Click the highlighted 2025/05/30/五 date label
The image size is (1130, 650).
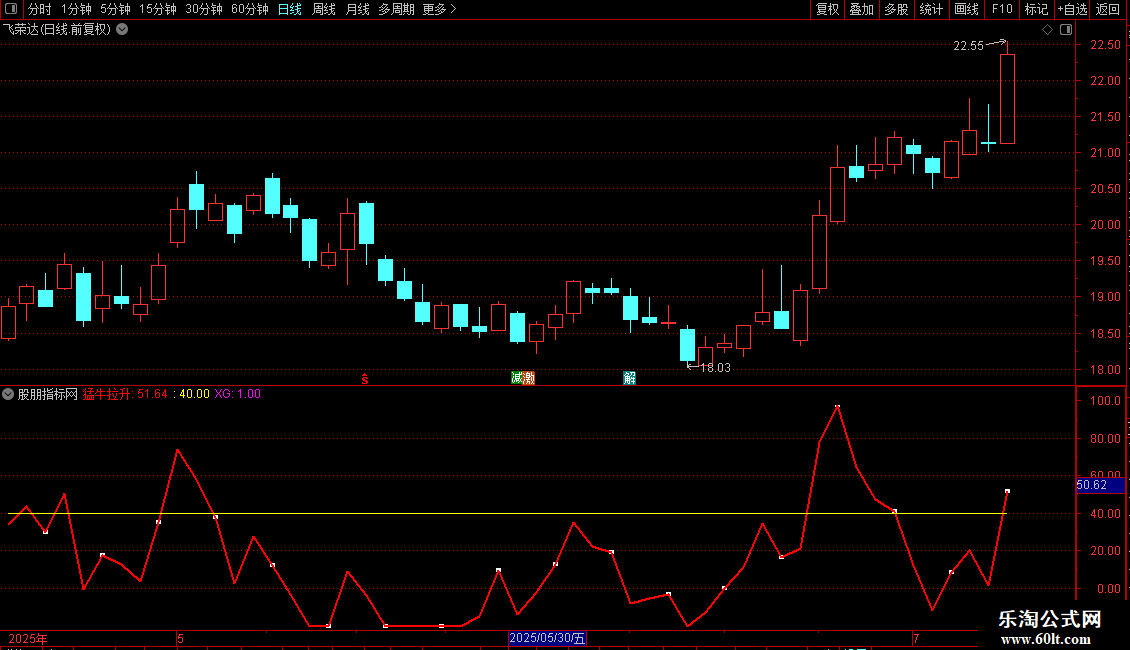point(547,638)
